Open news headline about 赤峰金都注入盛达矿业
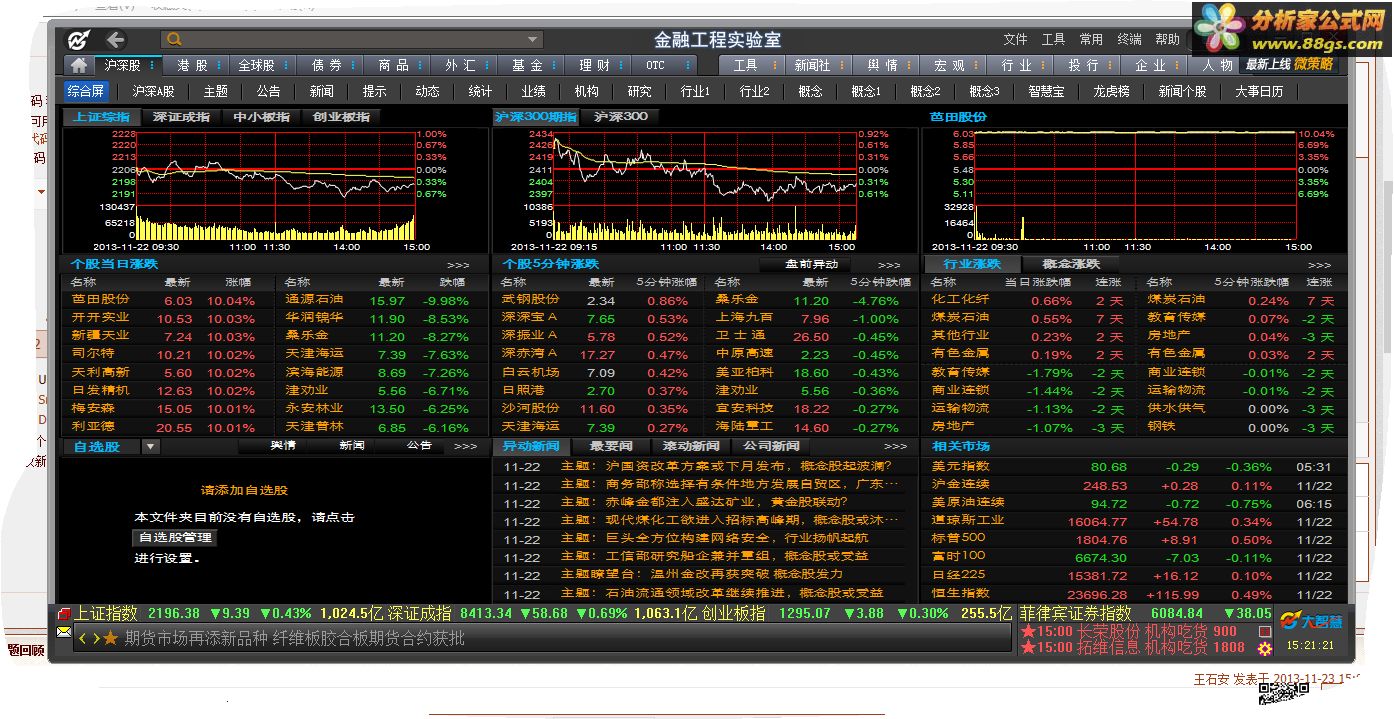Image resolution: width=1394 pixels, height=719 pixels. (x=704, y=502)
